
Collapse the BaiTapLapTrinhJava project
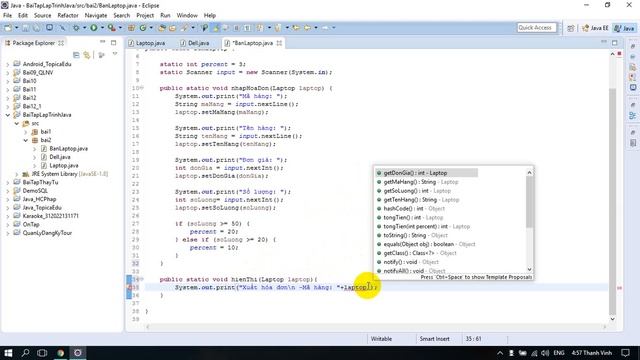[x=8, y=115]
